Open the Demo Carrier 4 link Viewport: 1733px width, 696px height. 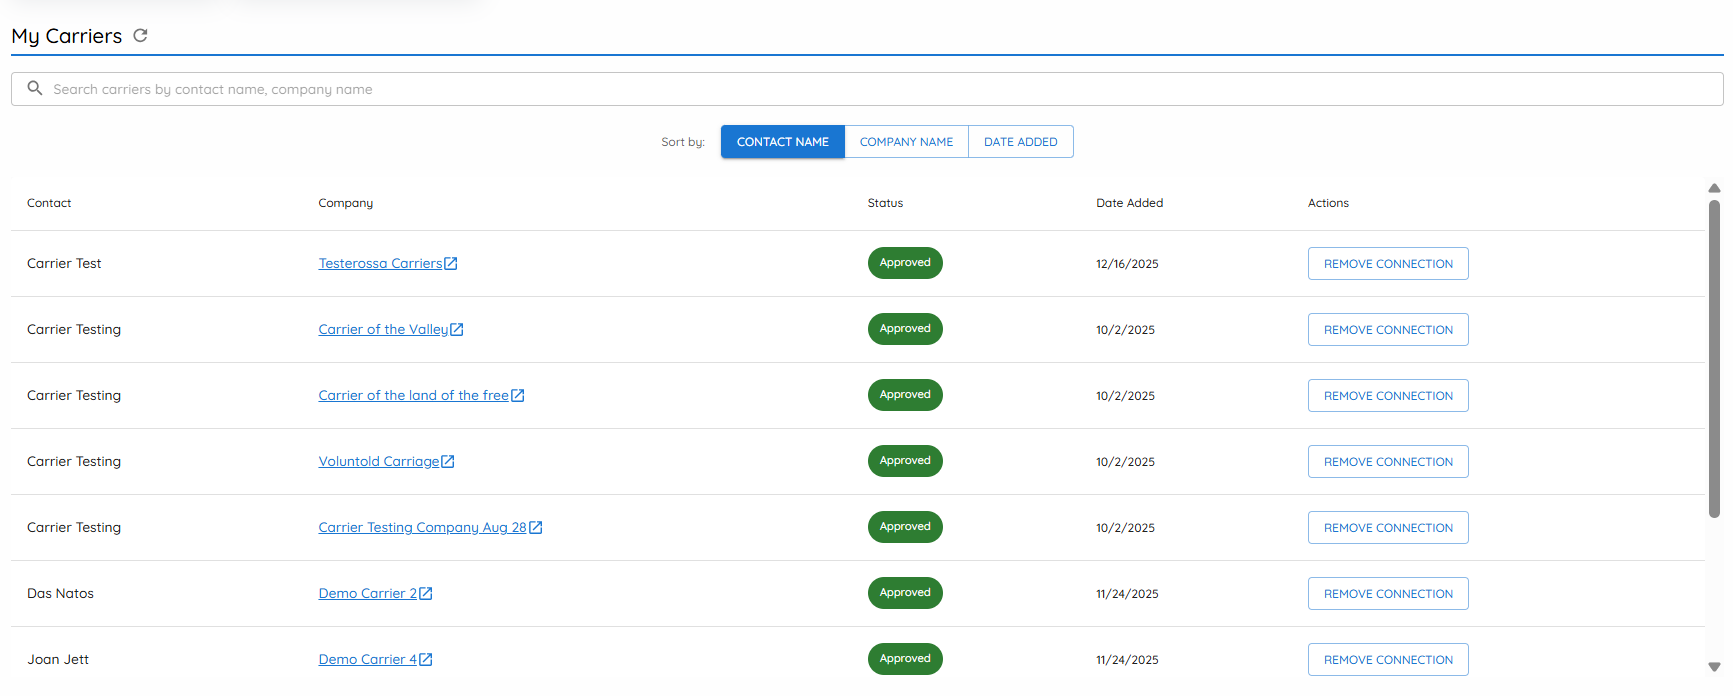click(368, 660)
